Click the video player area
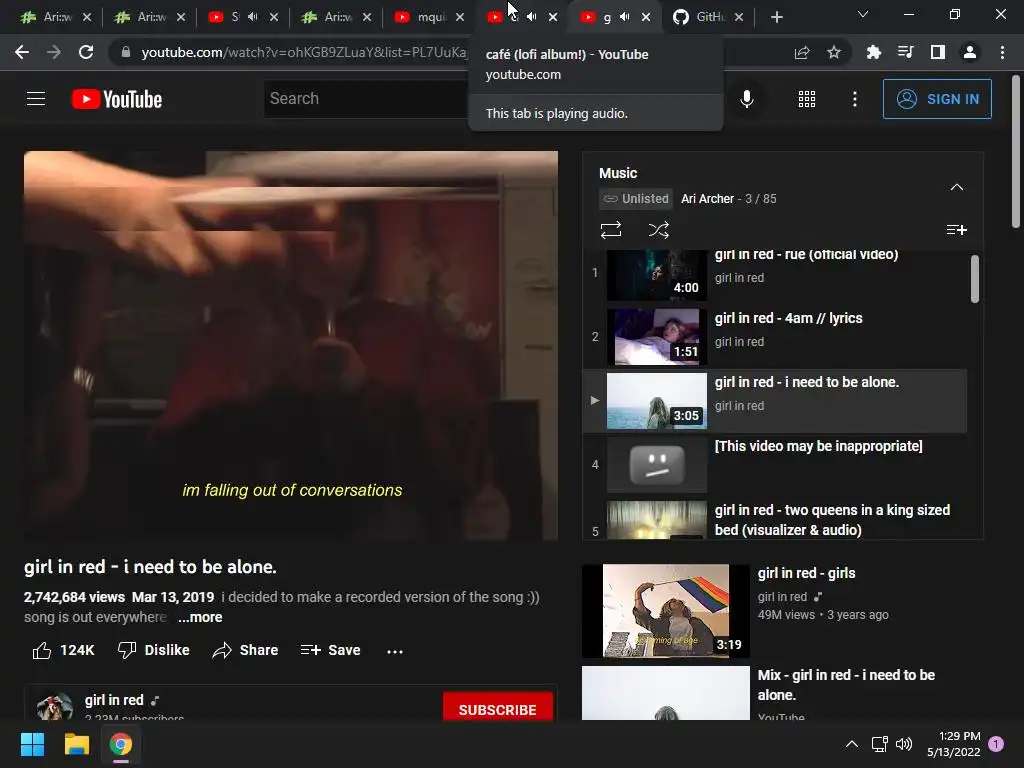 point(291,345)
